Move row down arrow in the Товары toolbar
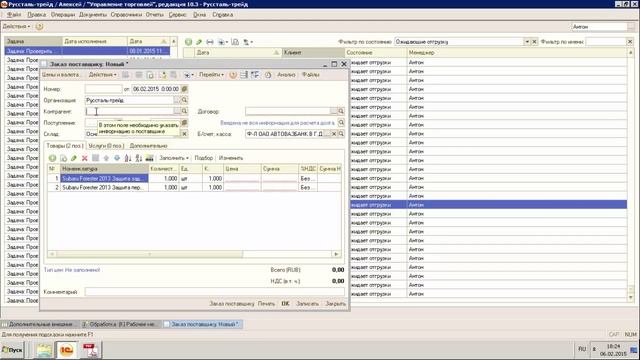 tap(117, 158)
